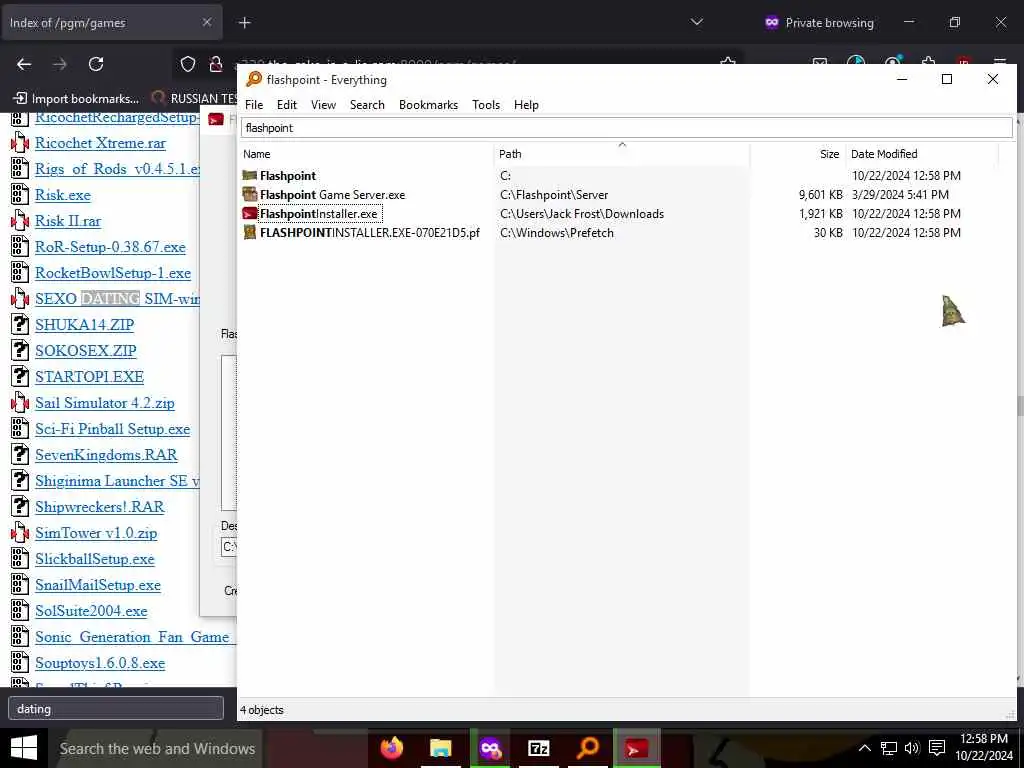1024x768 pixels.
Task: Click the archive icon beside Risk II.rar
Action: coord(20,221)
